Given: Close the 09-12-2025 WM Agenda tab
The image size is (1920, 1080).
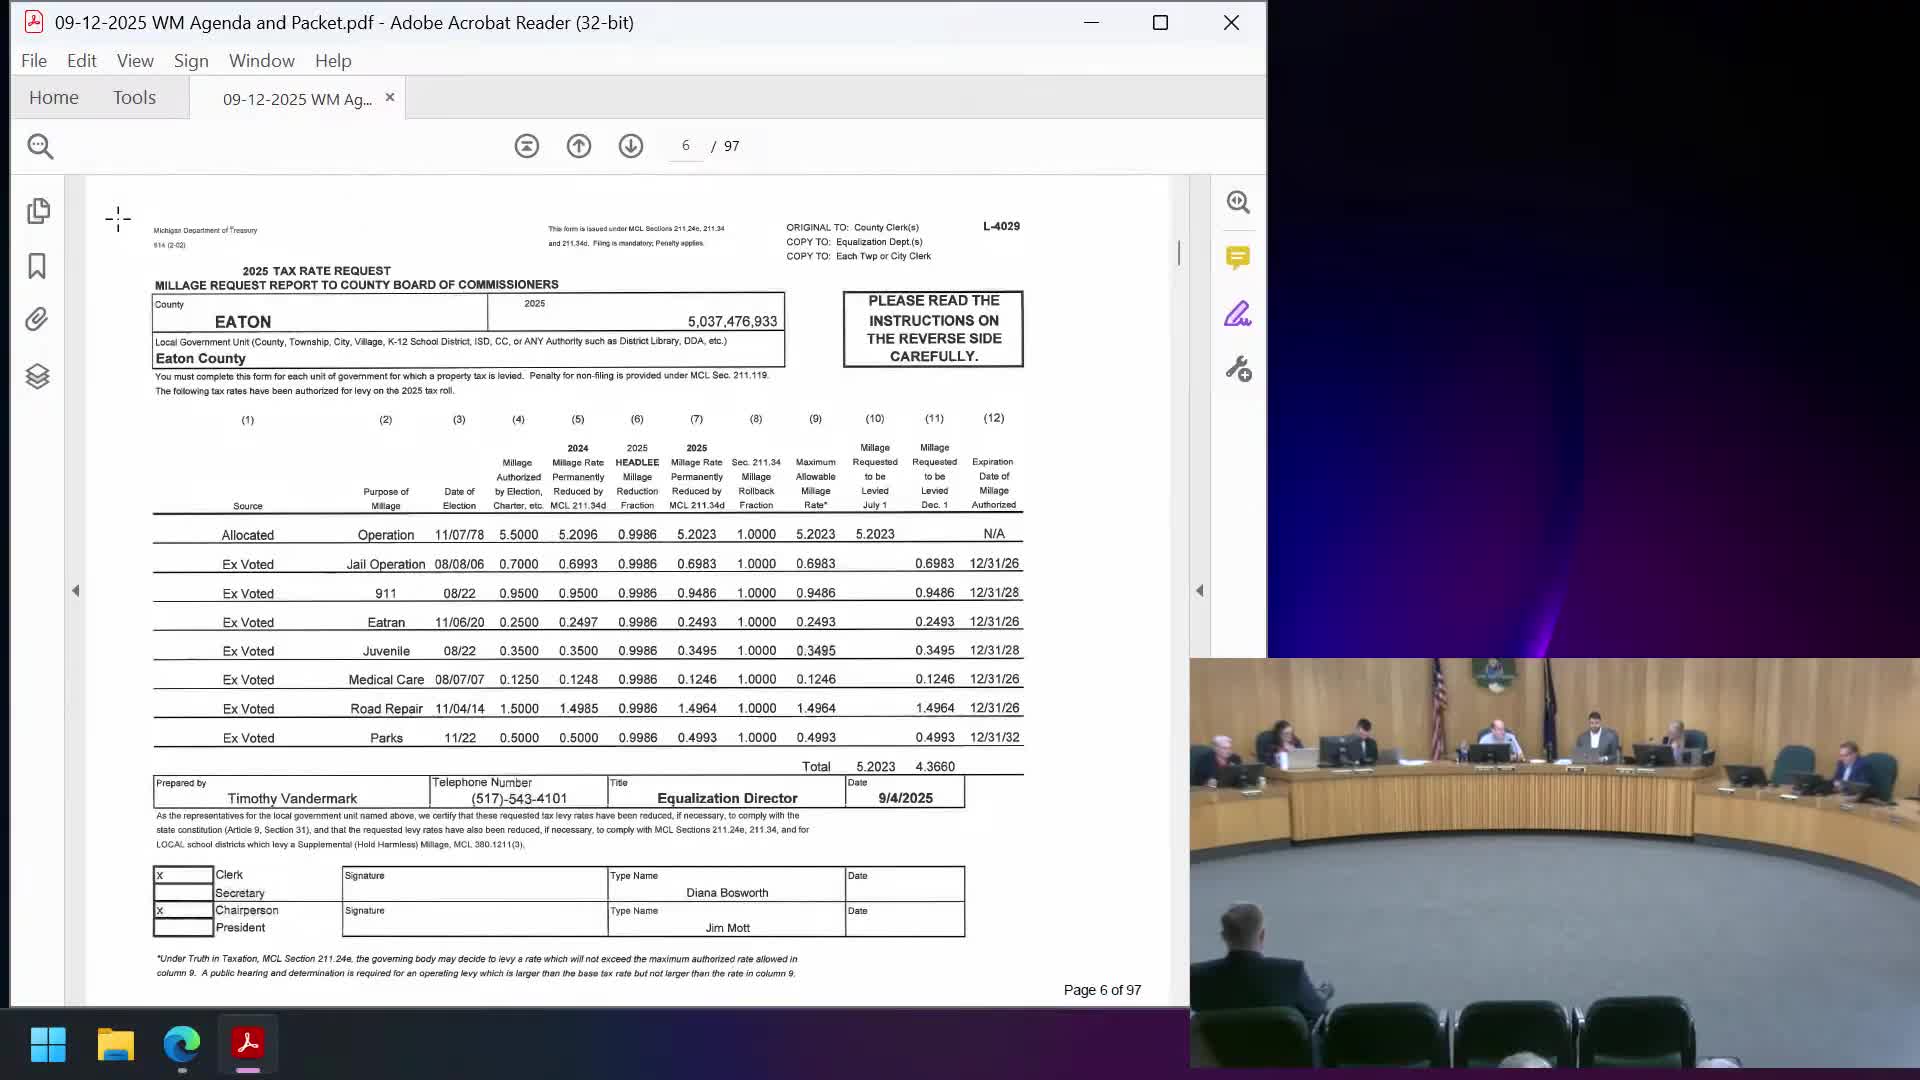Looking at the screenshot, I should coord(390,97).
